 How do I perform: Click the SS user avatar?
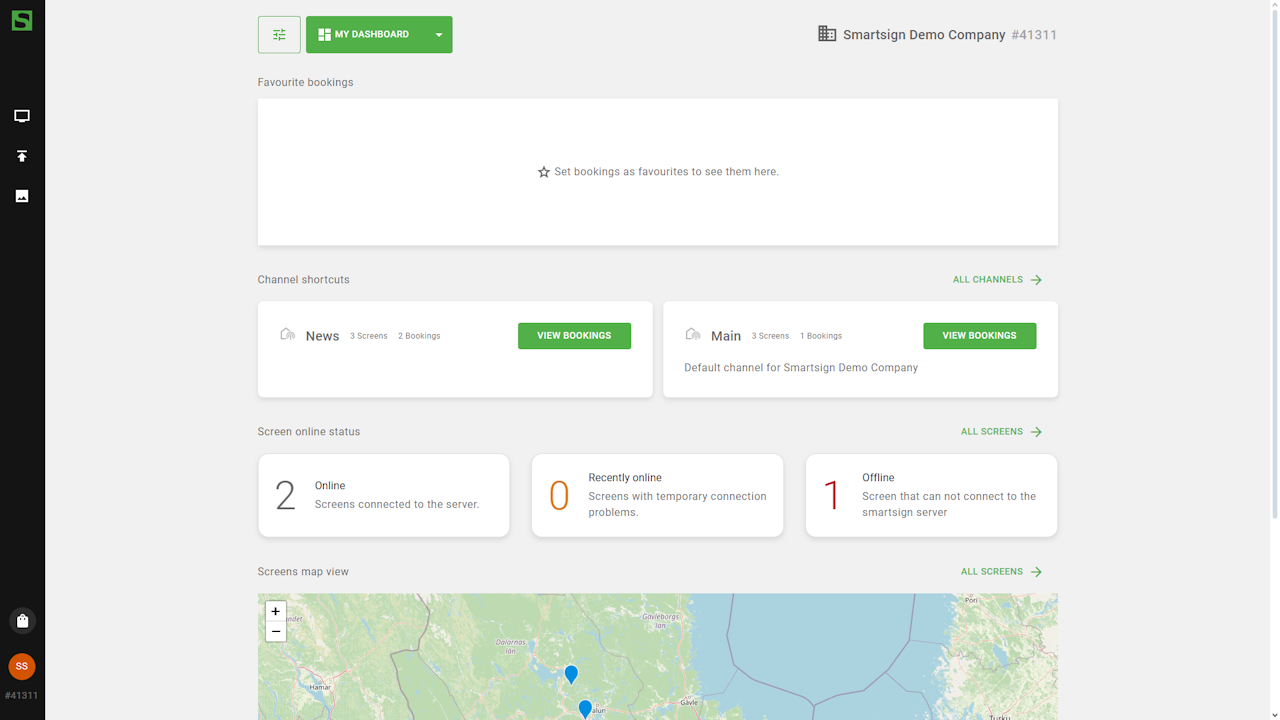pyautogui.click(x=22, y=666)
